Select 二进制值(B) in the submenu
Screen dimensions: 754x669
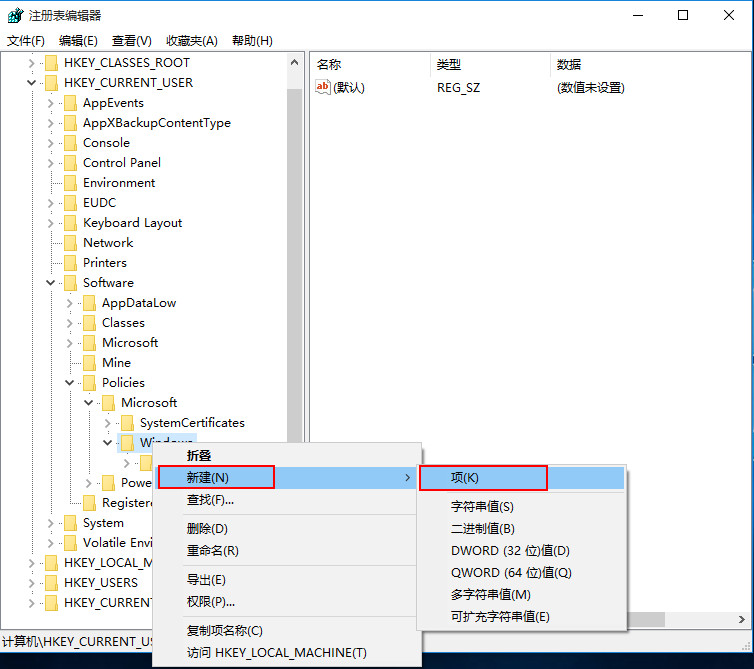[x=522, y=529]
